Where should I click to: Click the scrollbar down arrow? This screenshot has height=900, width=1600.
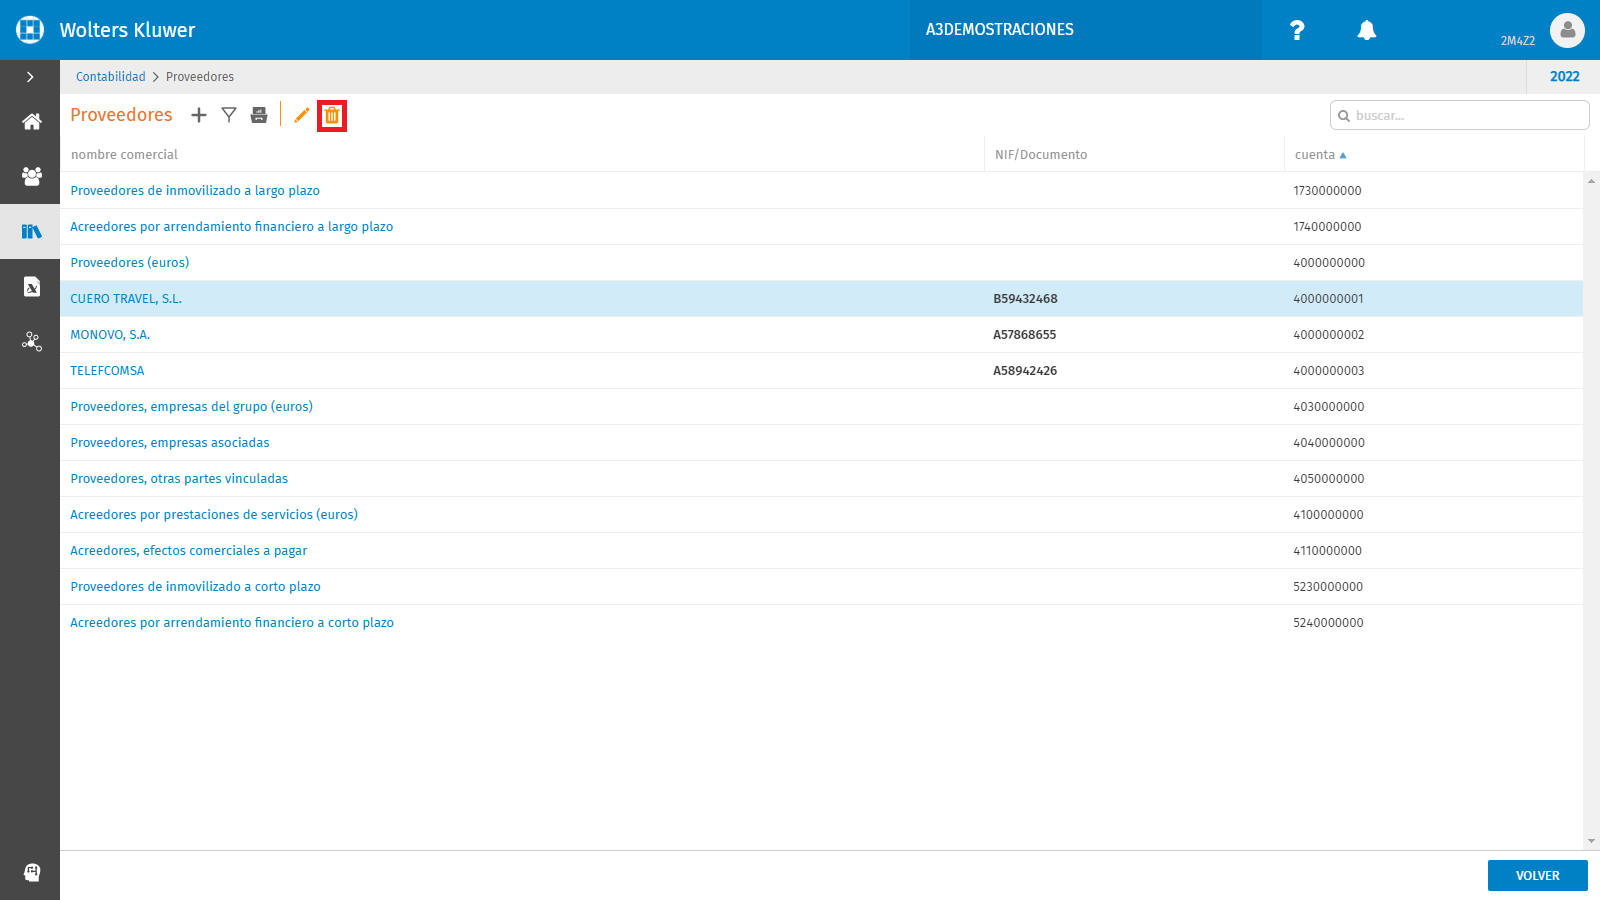(x=1591, y=841)
